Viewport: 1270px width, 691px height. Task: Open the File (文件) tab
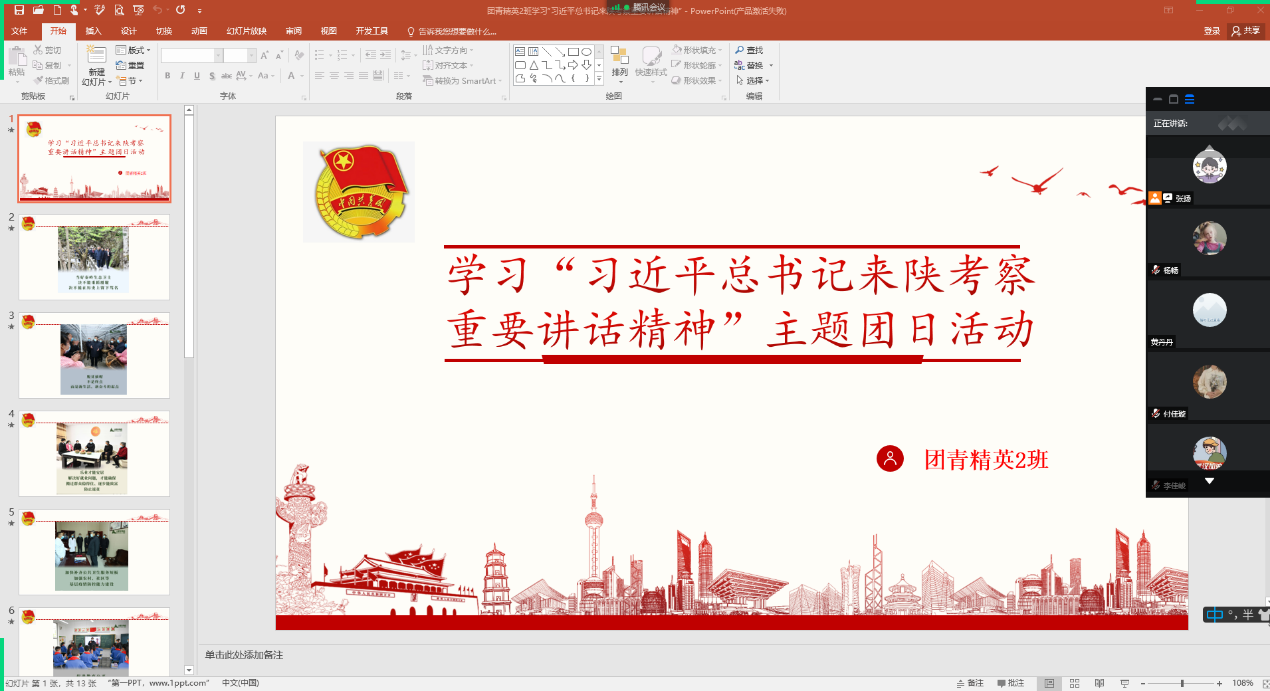click(x=20, y=31)
